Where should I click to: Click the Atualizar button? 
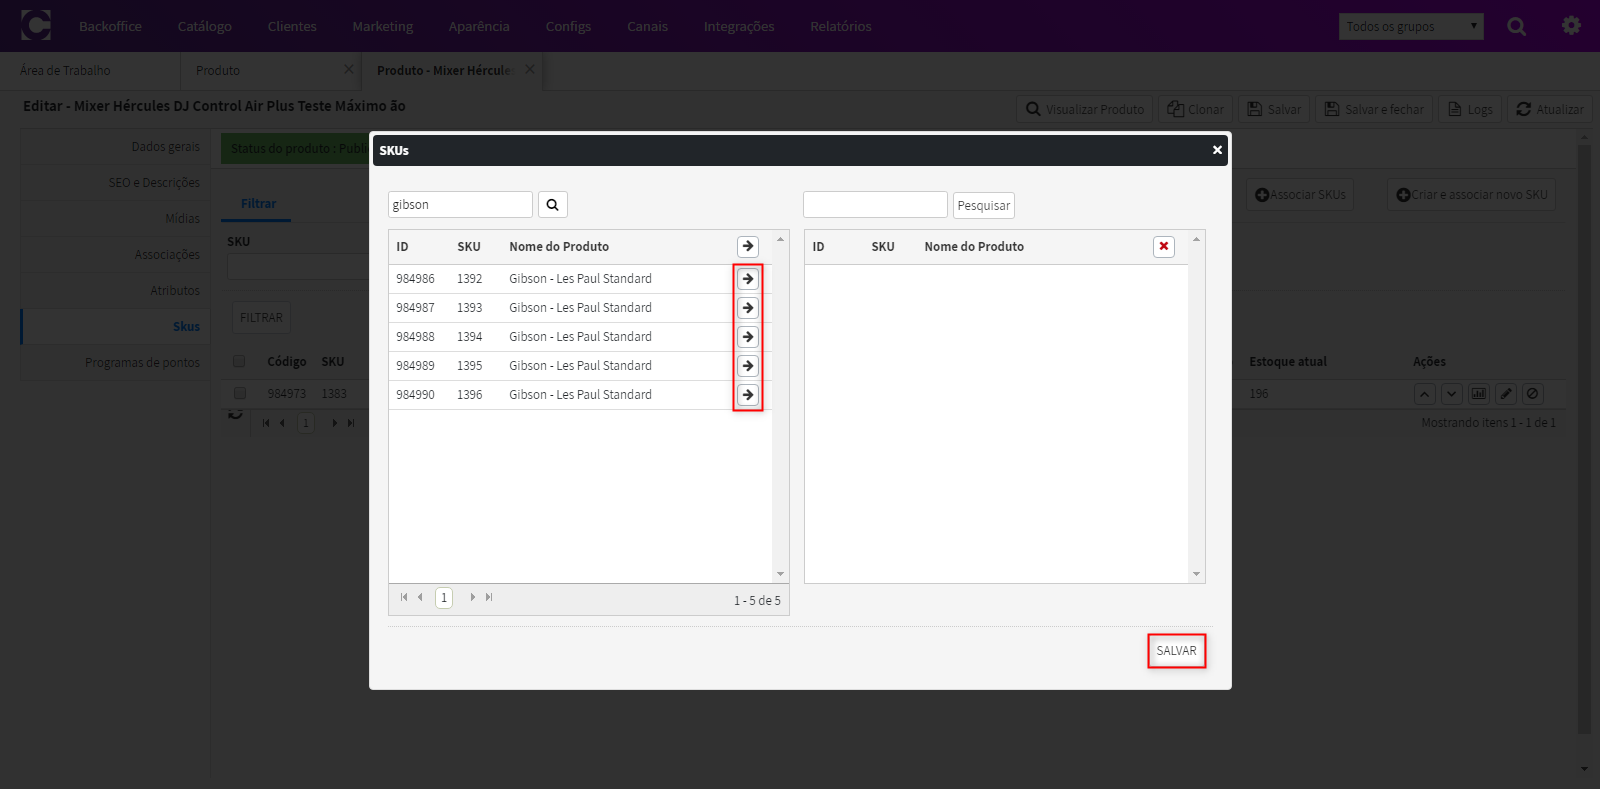tap(1550, 109)
